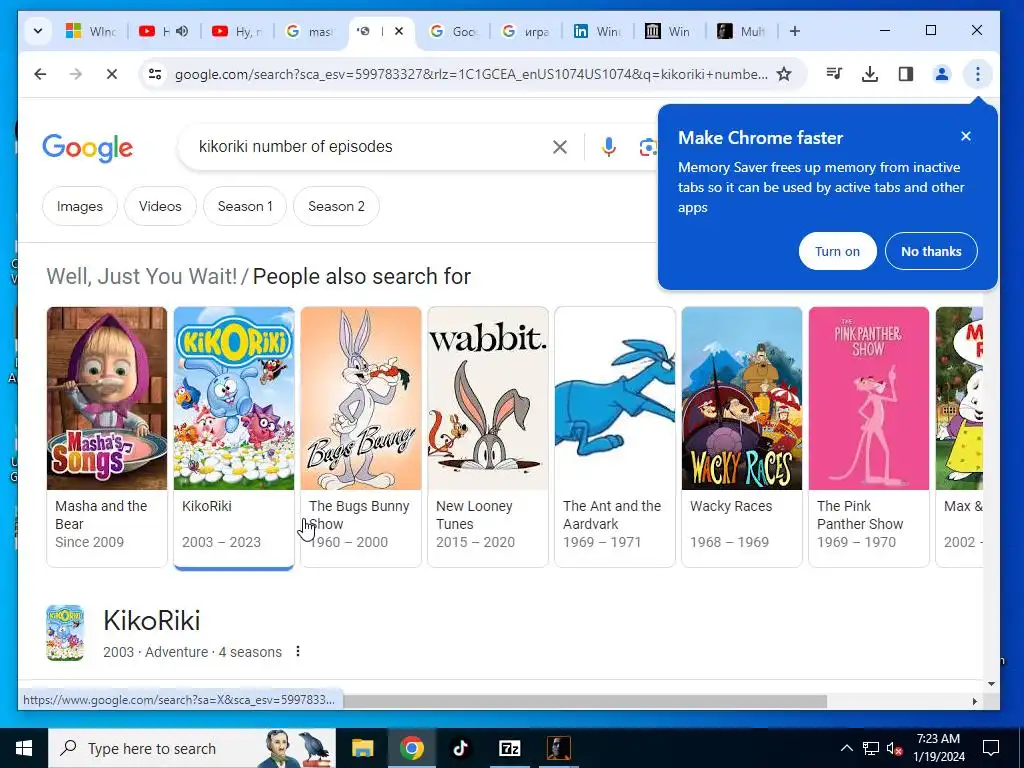
Task: Open 'Well, Just You Wait!' breadcrumb link
Action: [142, 276]
